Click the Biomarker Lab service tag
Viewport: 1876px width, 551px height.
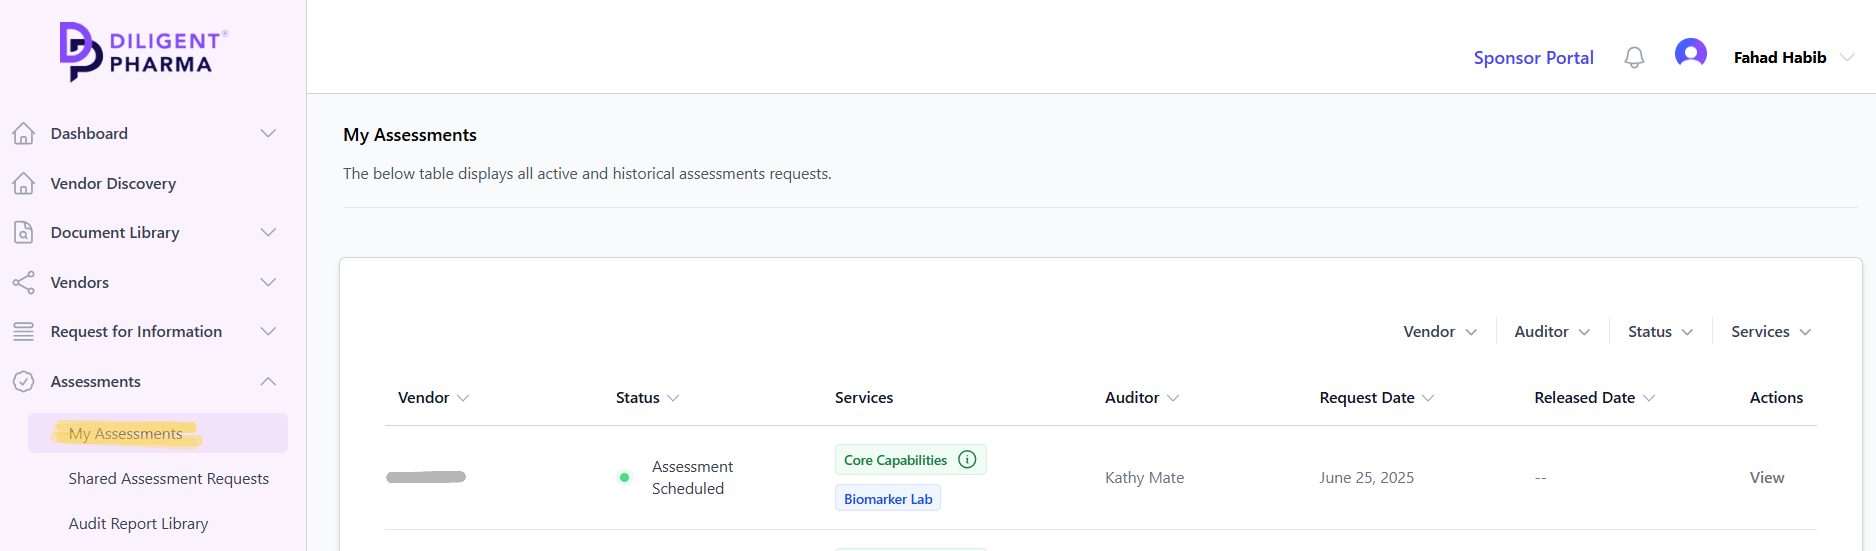(888, 499)
